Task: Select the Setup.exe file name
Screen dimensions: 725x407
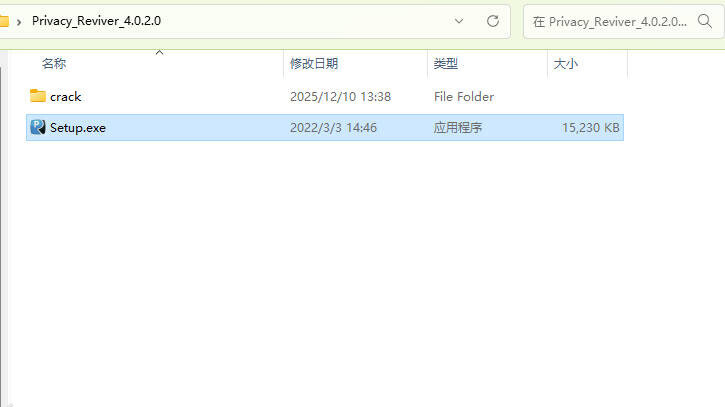Action: [x=78, y=128]
